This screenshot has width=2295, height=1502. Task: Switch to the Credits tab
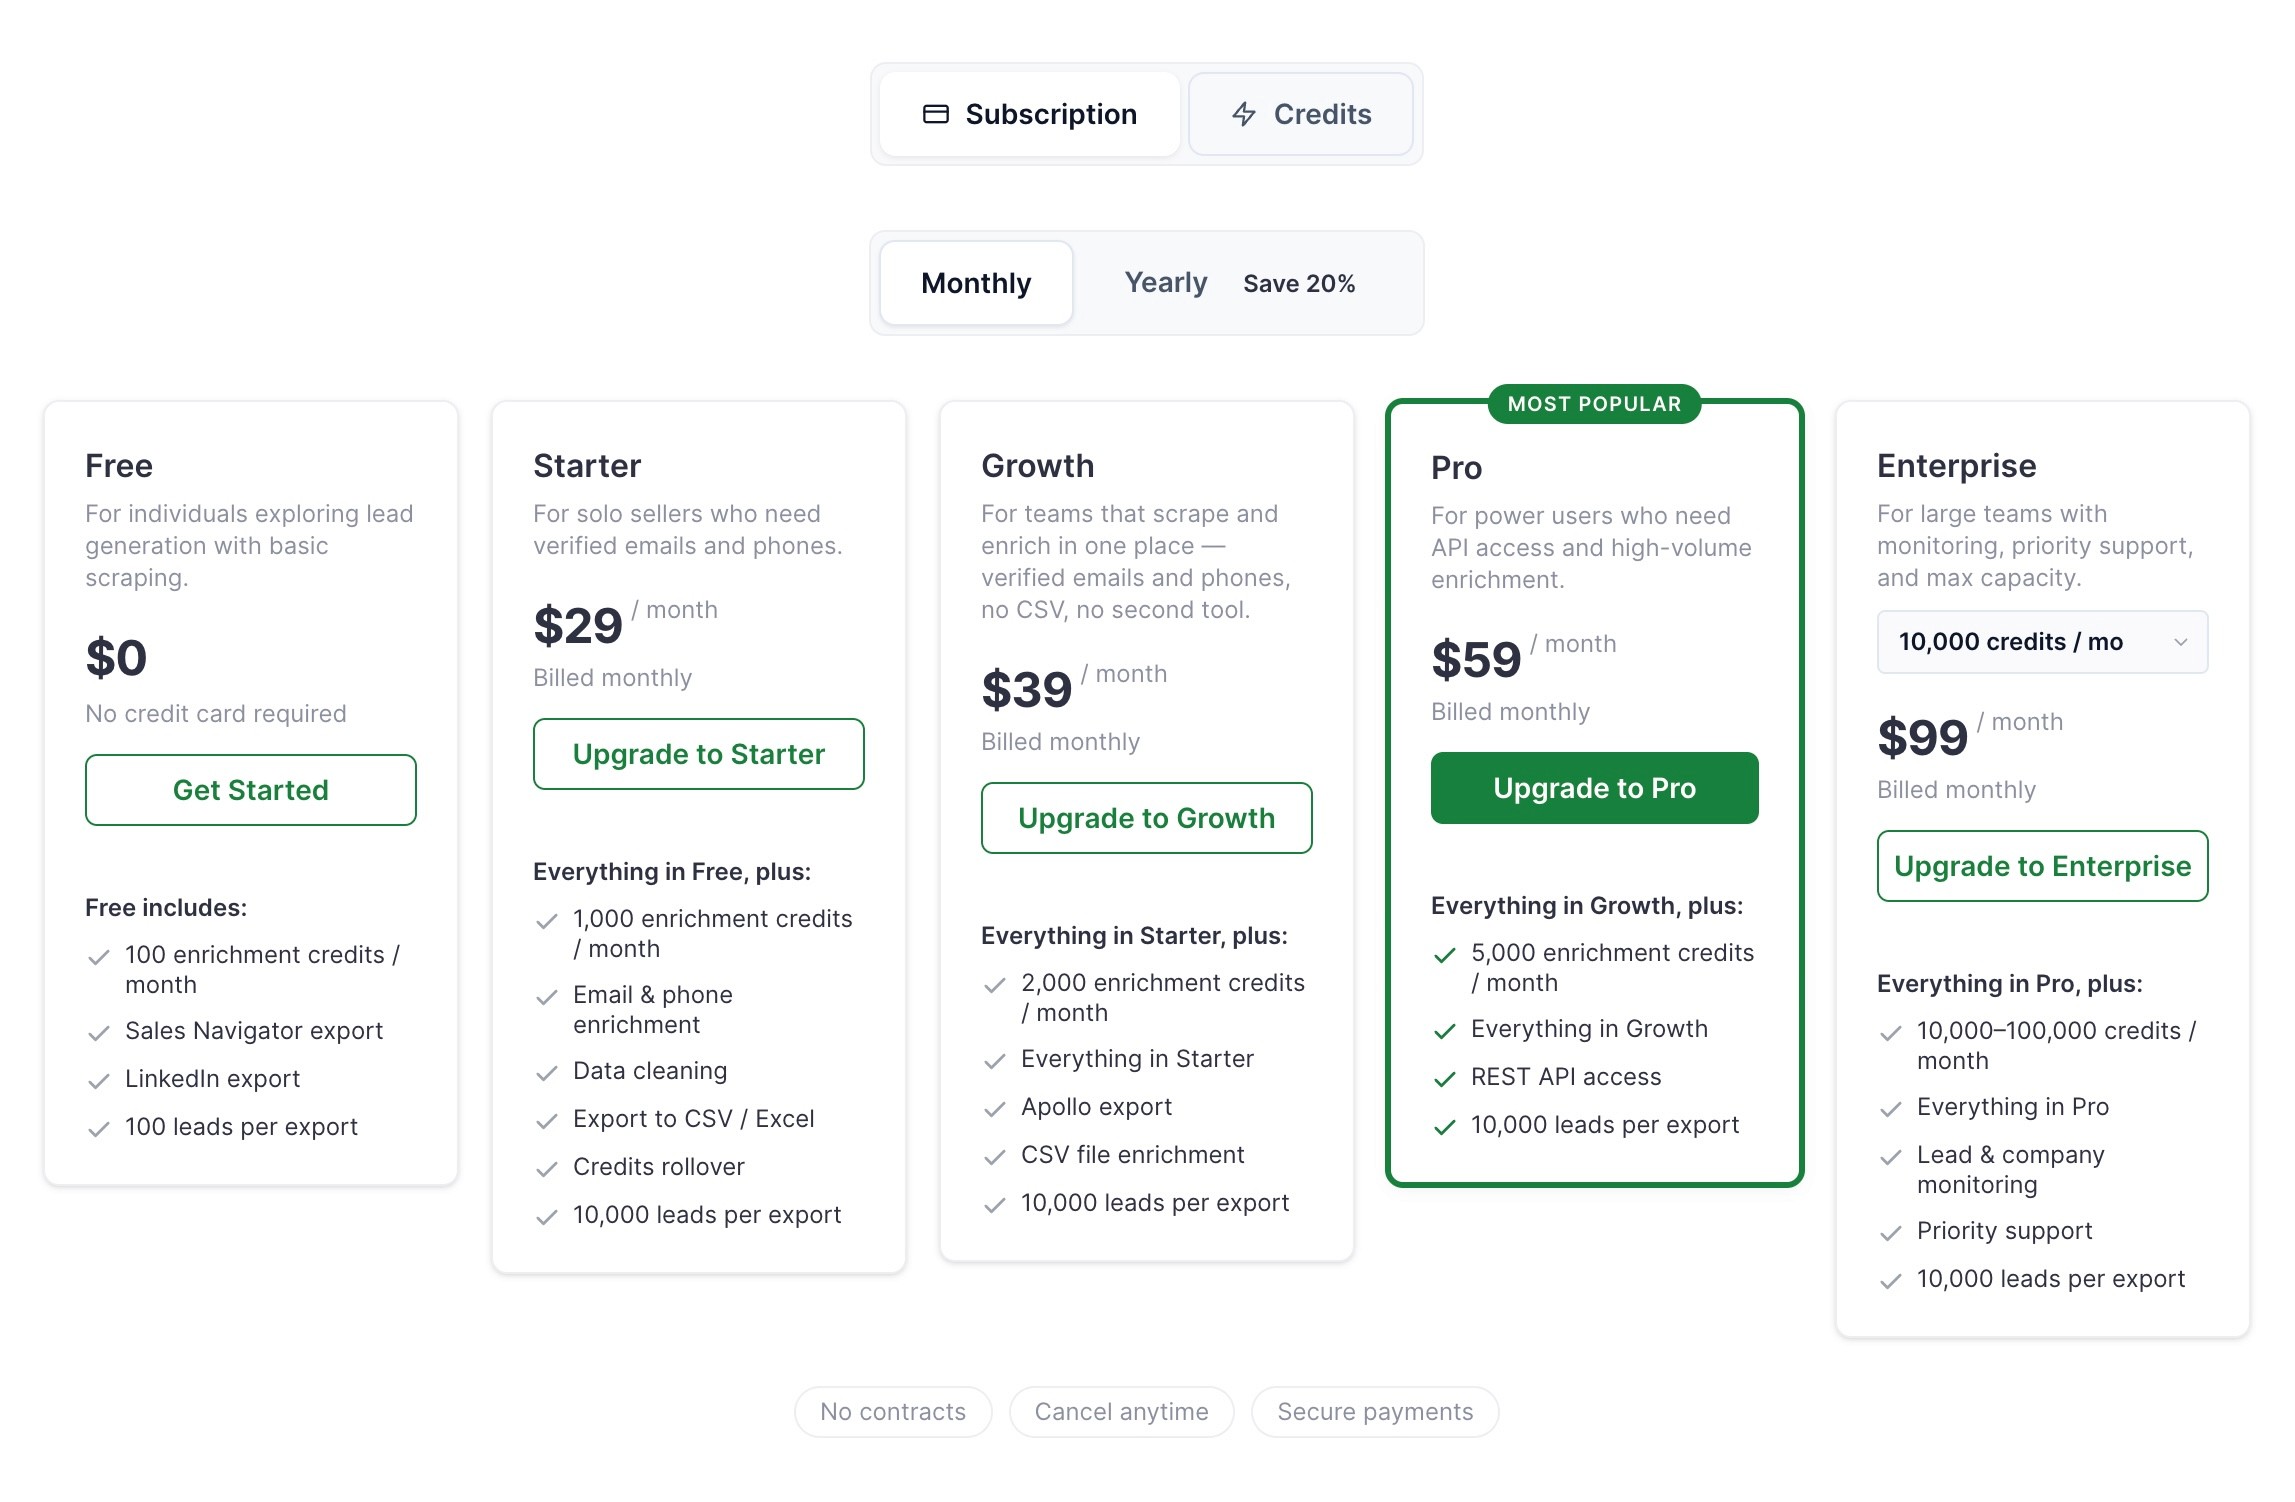pyautogui.click(x=1300, y=114)
